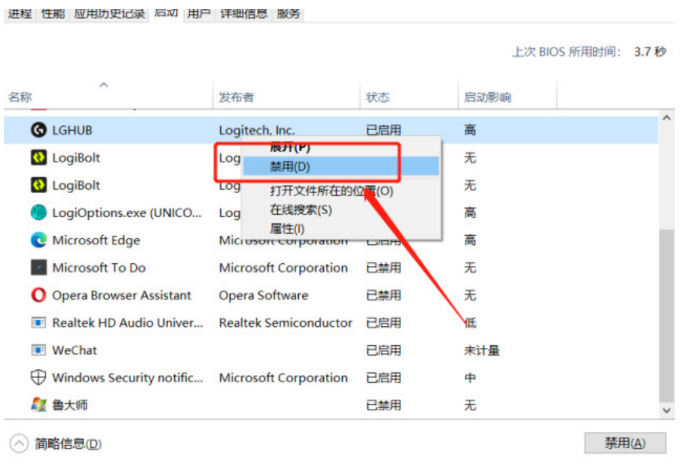Click the Realtek HD Audio icon
The width and height of the screenshot is (681, 465).
point(39,323)
